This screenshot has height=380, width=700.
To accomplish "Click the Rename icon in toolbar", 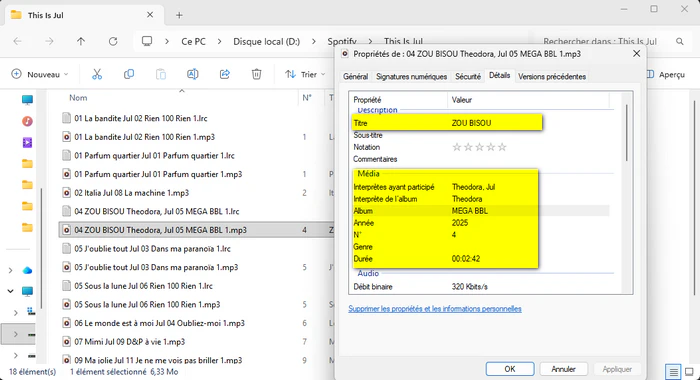I will pos(193,74).
